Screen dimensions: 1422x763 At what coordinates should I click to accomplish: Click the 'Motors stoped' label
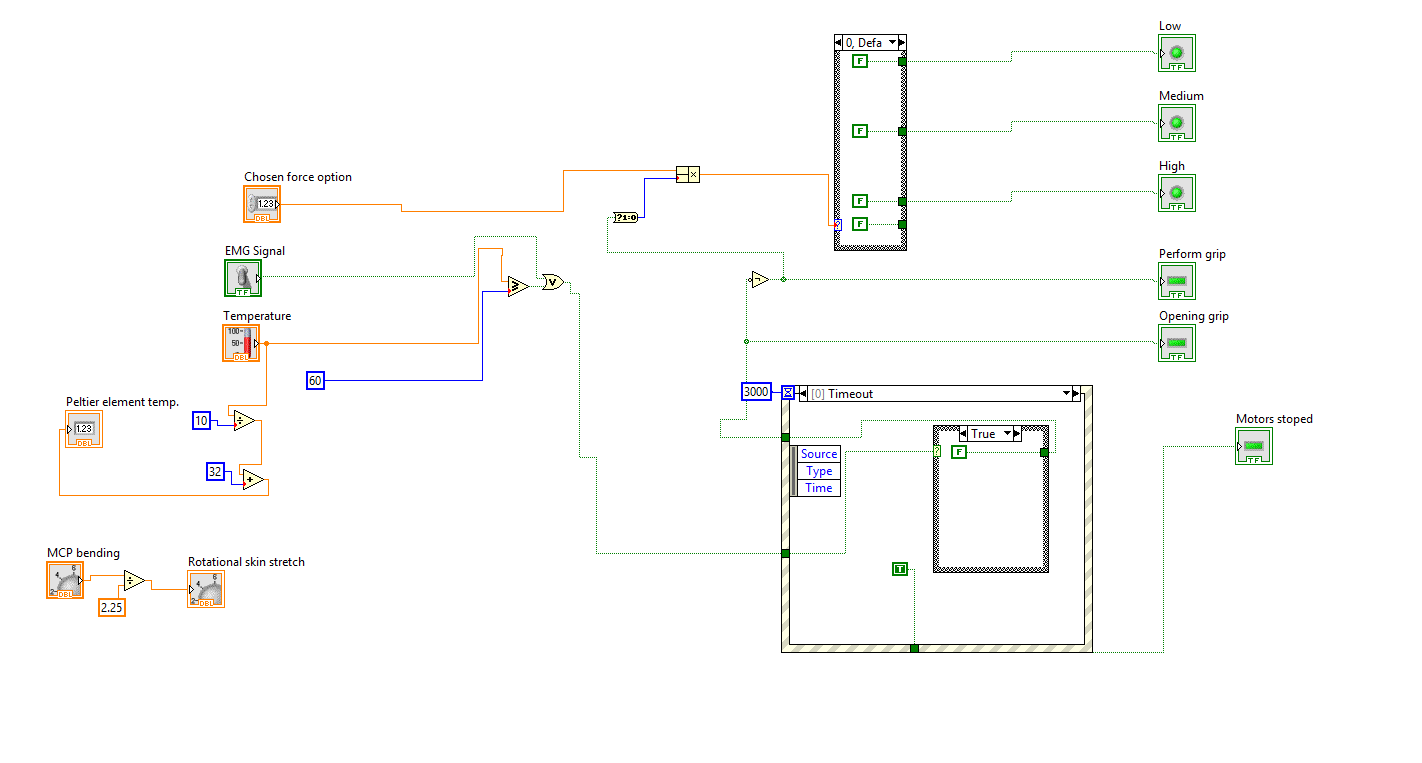click(1274, 419)
